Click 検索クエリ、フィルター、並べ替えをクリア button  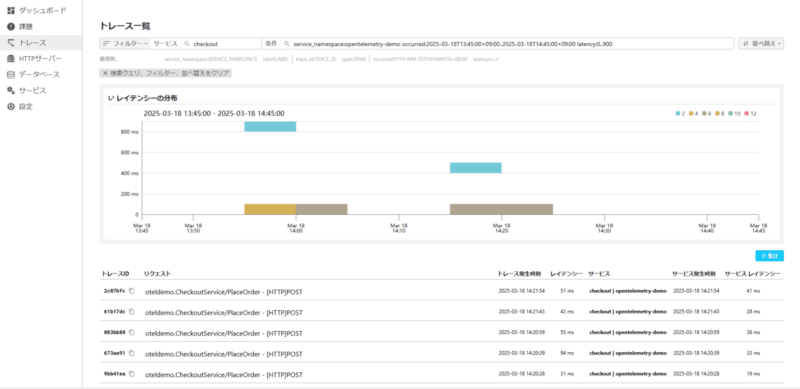(166, 73)
